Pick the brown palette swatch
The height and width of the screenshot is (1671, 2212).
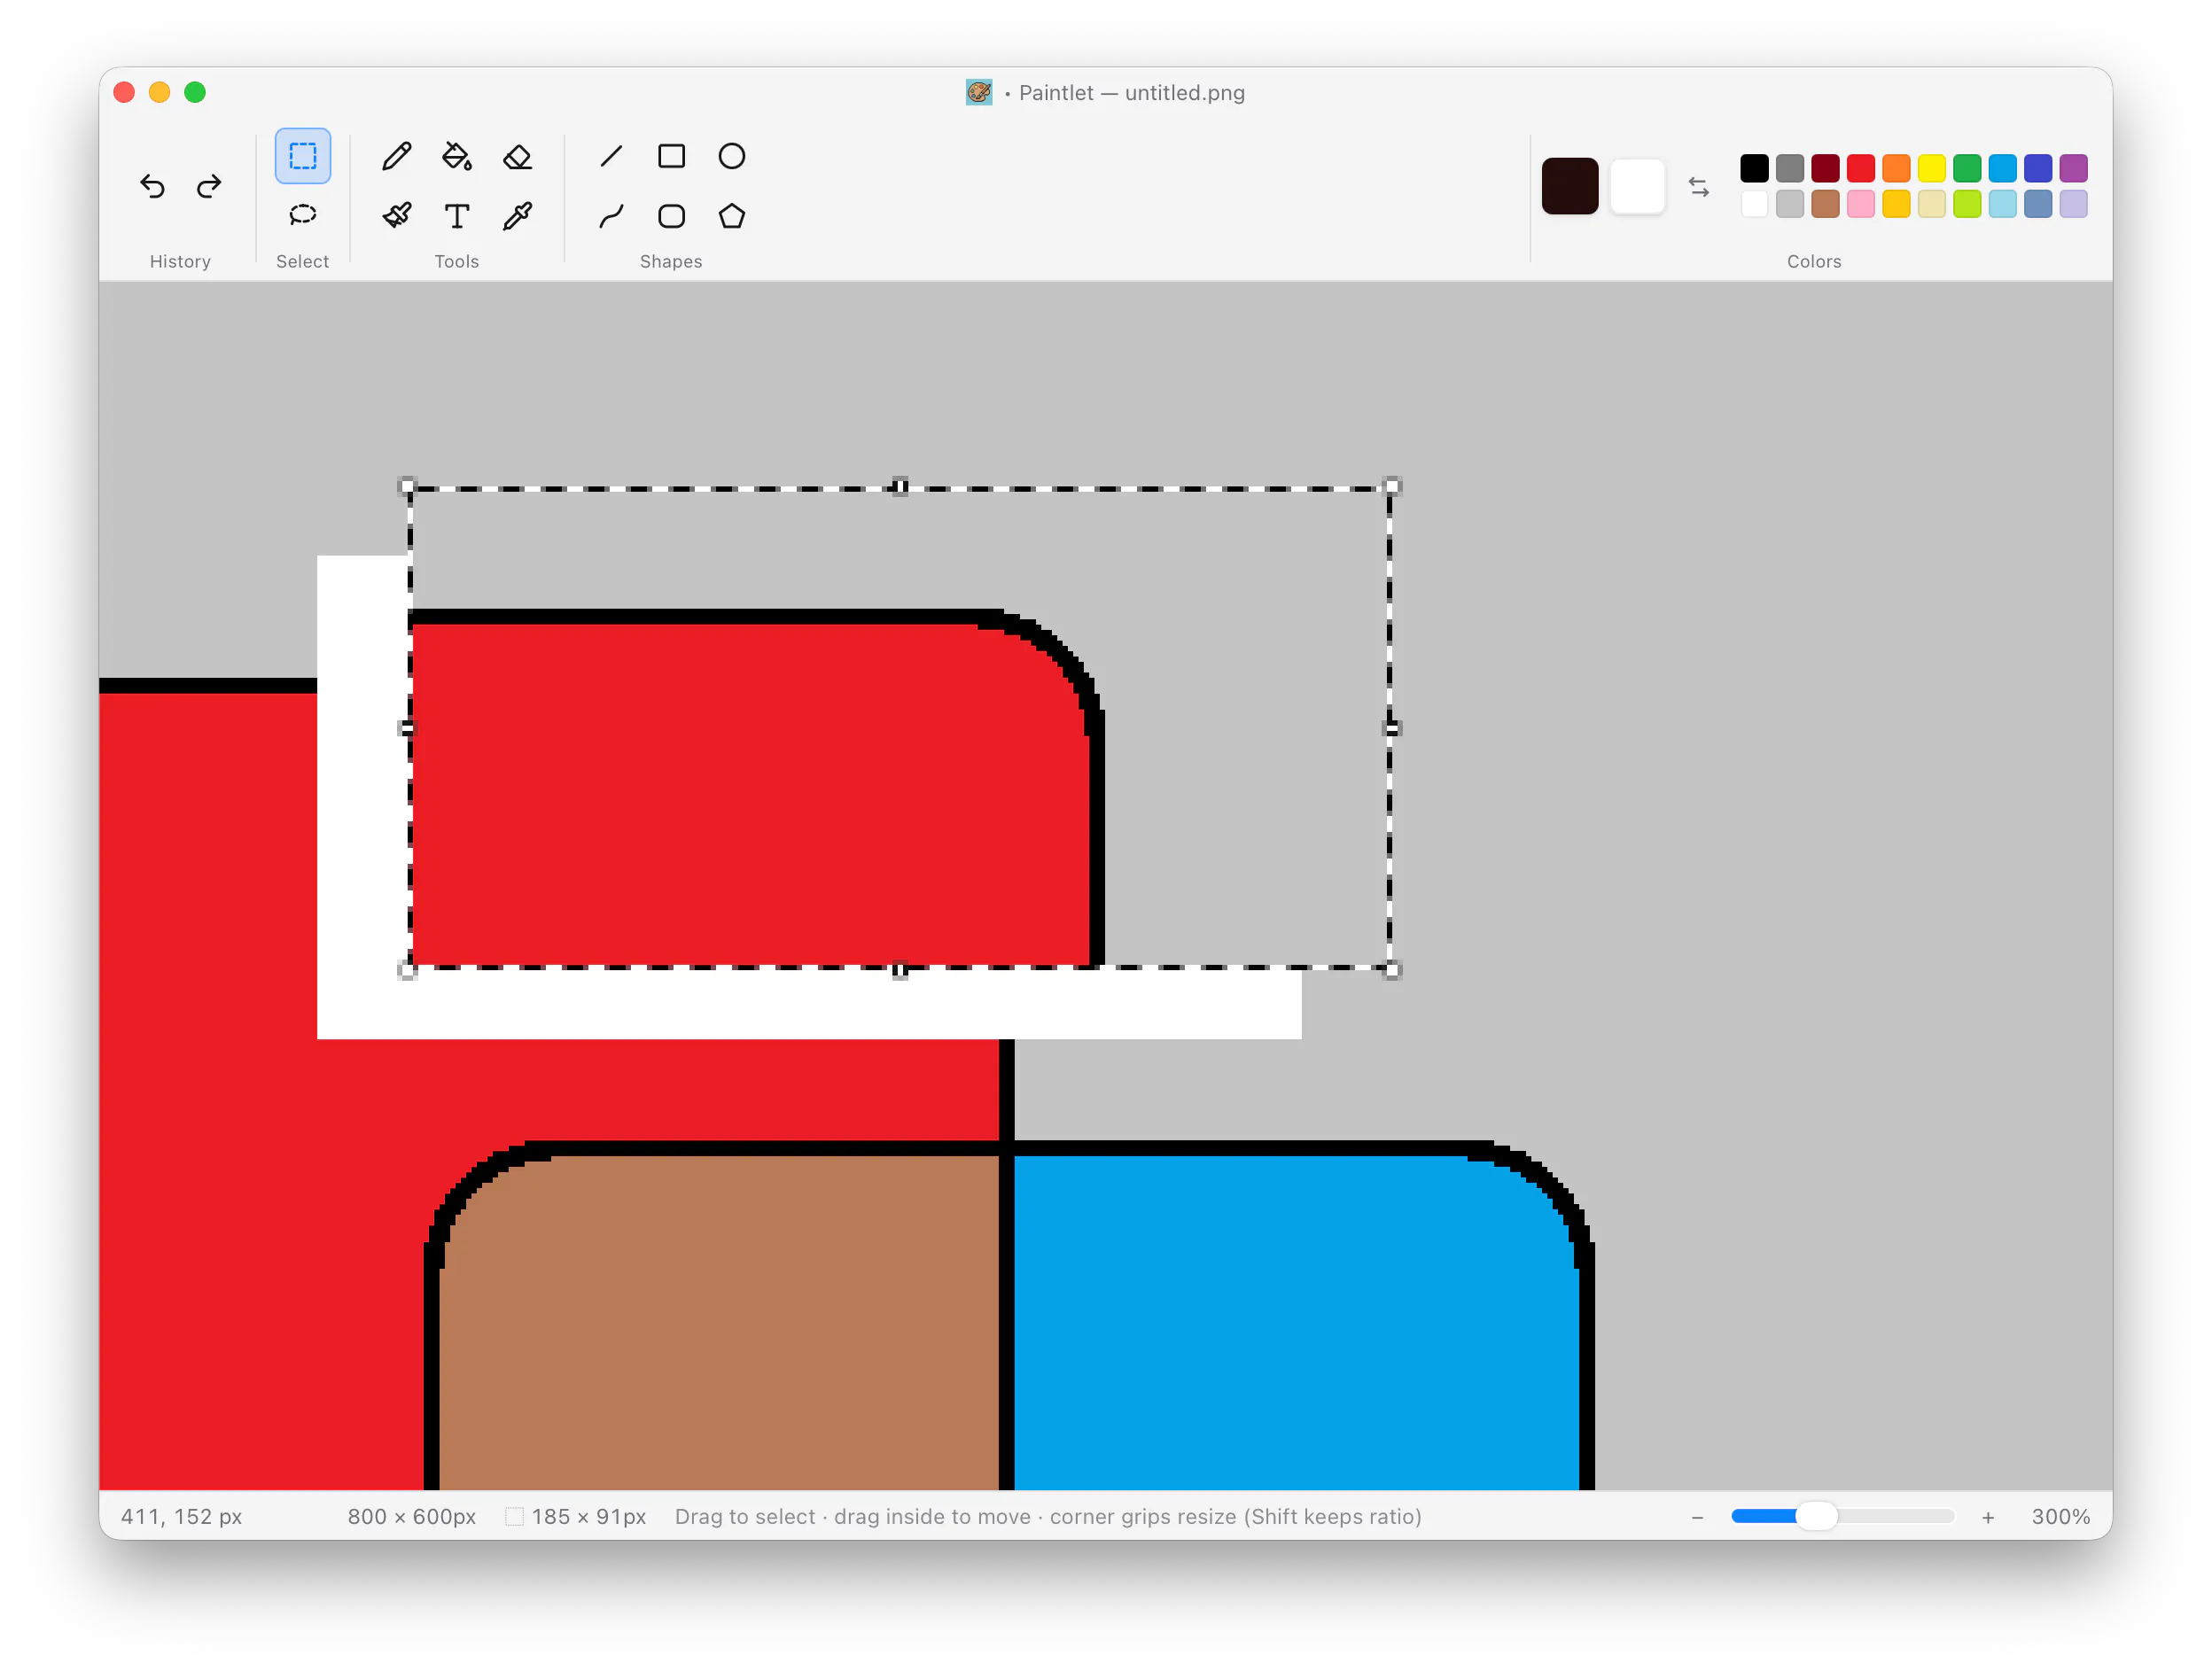[1825, 204]
